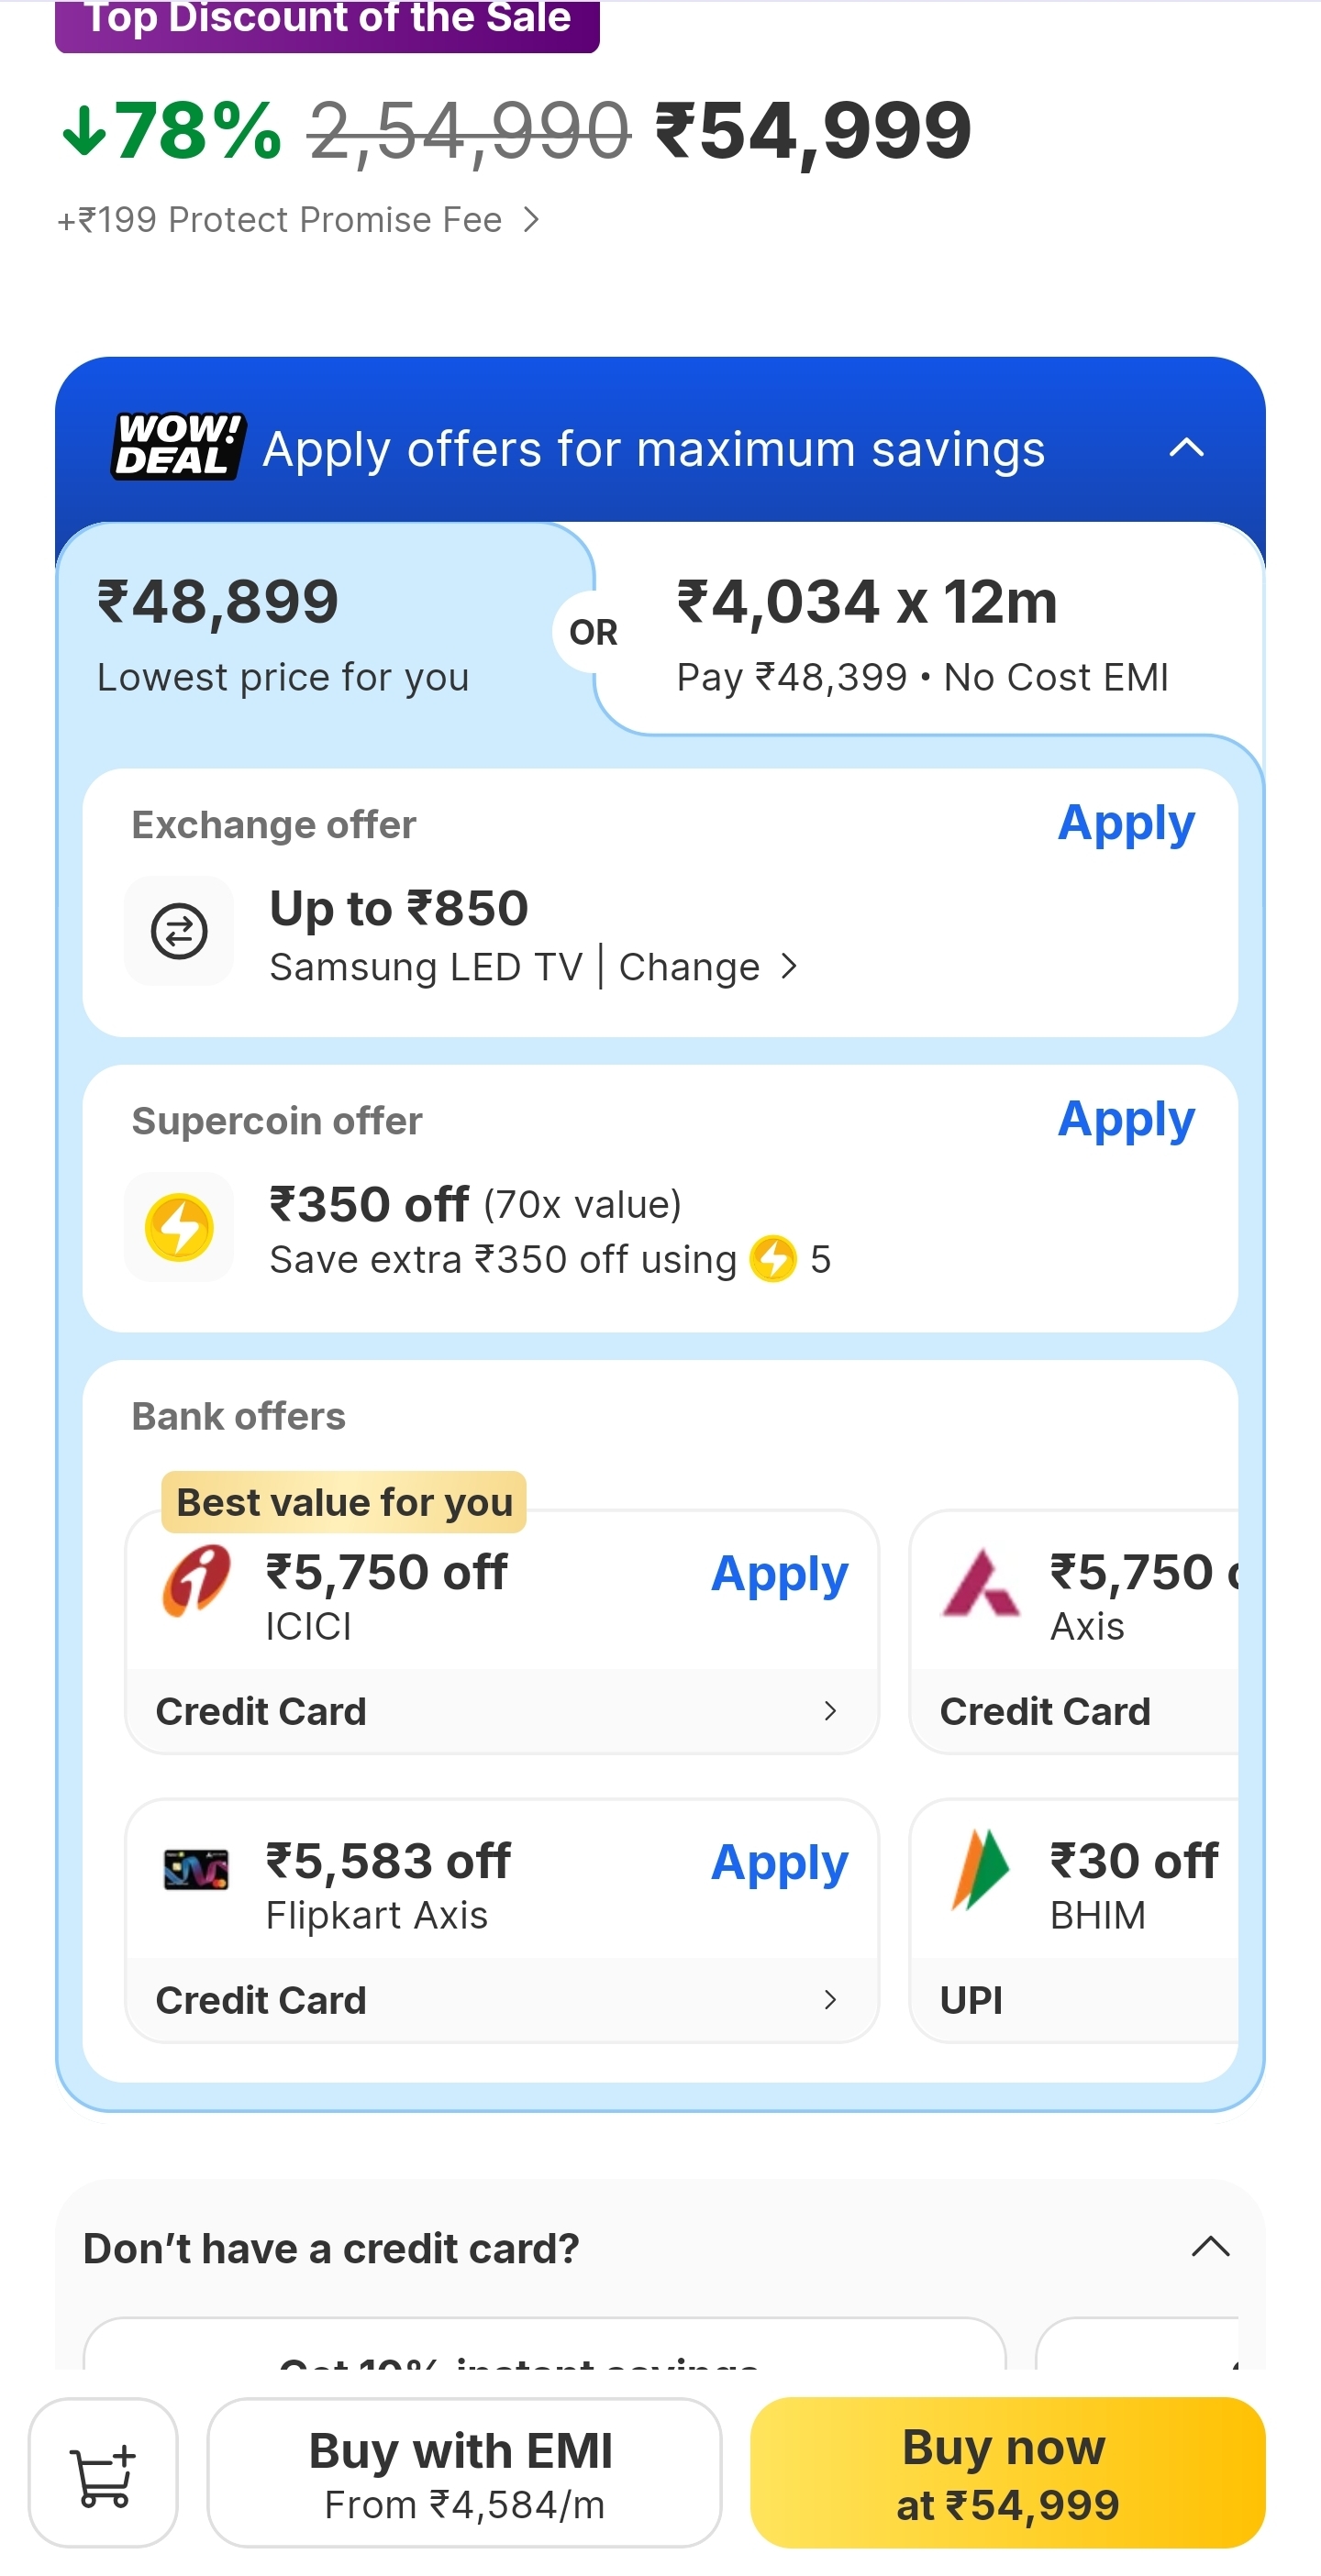Collapse the Apply offers section
This screenshot has height=2576, width=1321.
coord(1186,447)
